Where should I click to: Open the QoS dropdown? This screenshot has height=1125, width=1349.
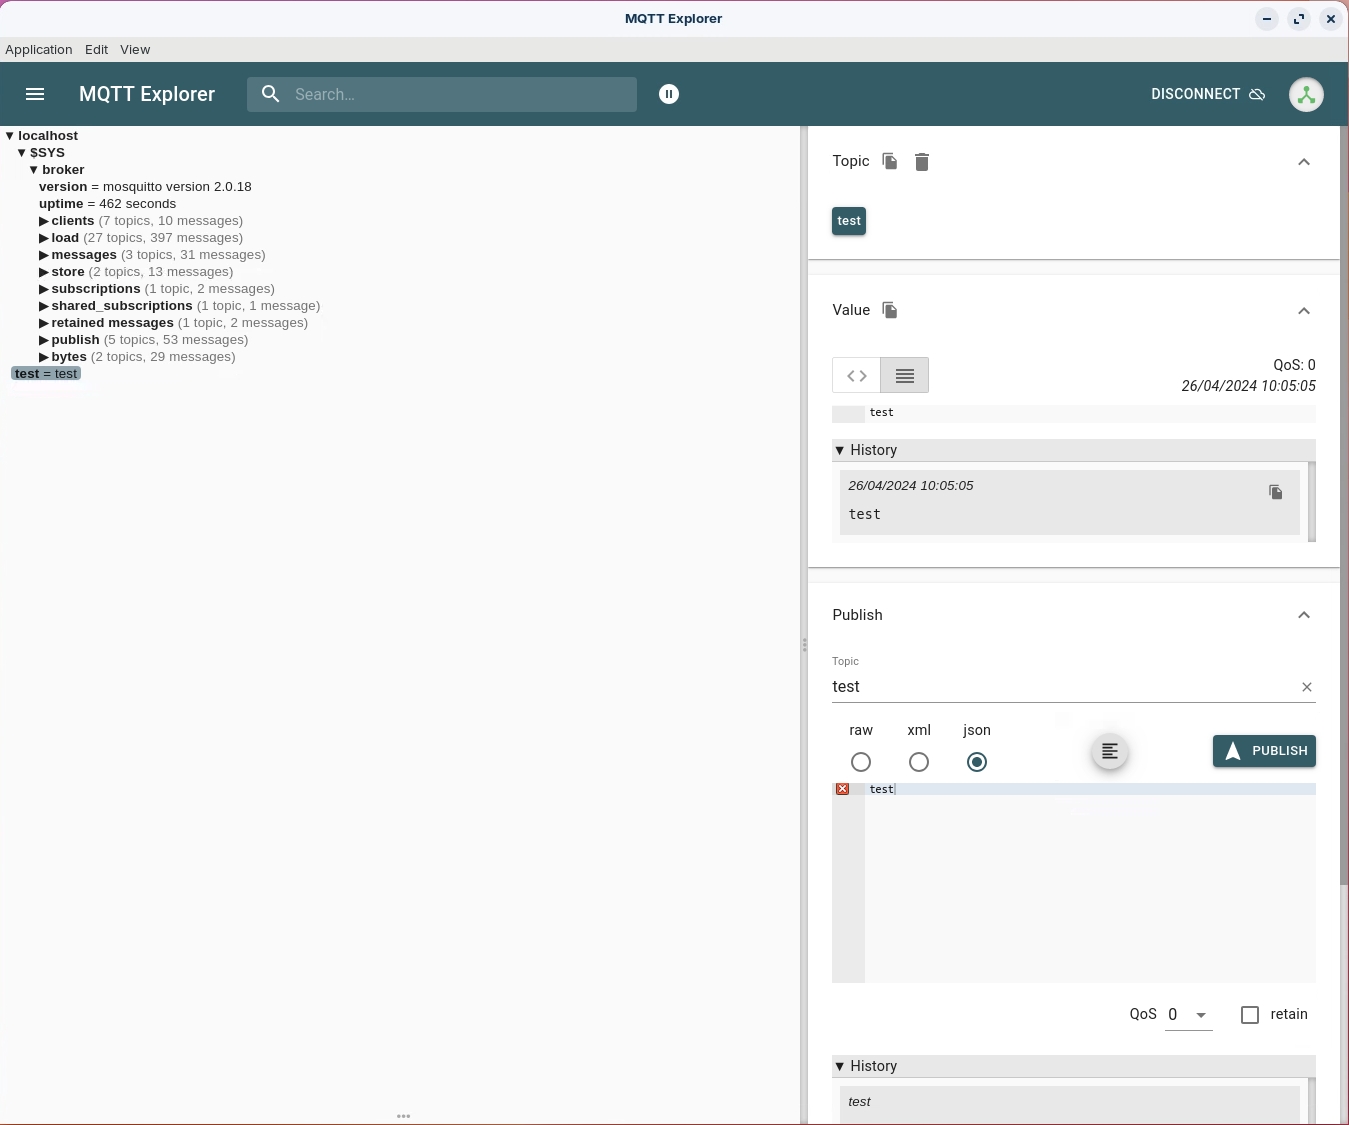[1188, 1015]
